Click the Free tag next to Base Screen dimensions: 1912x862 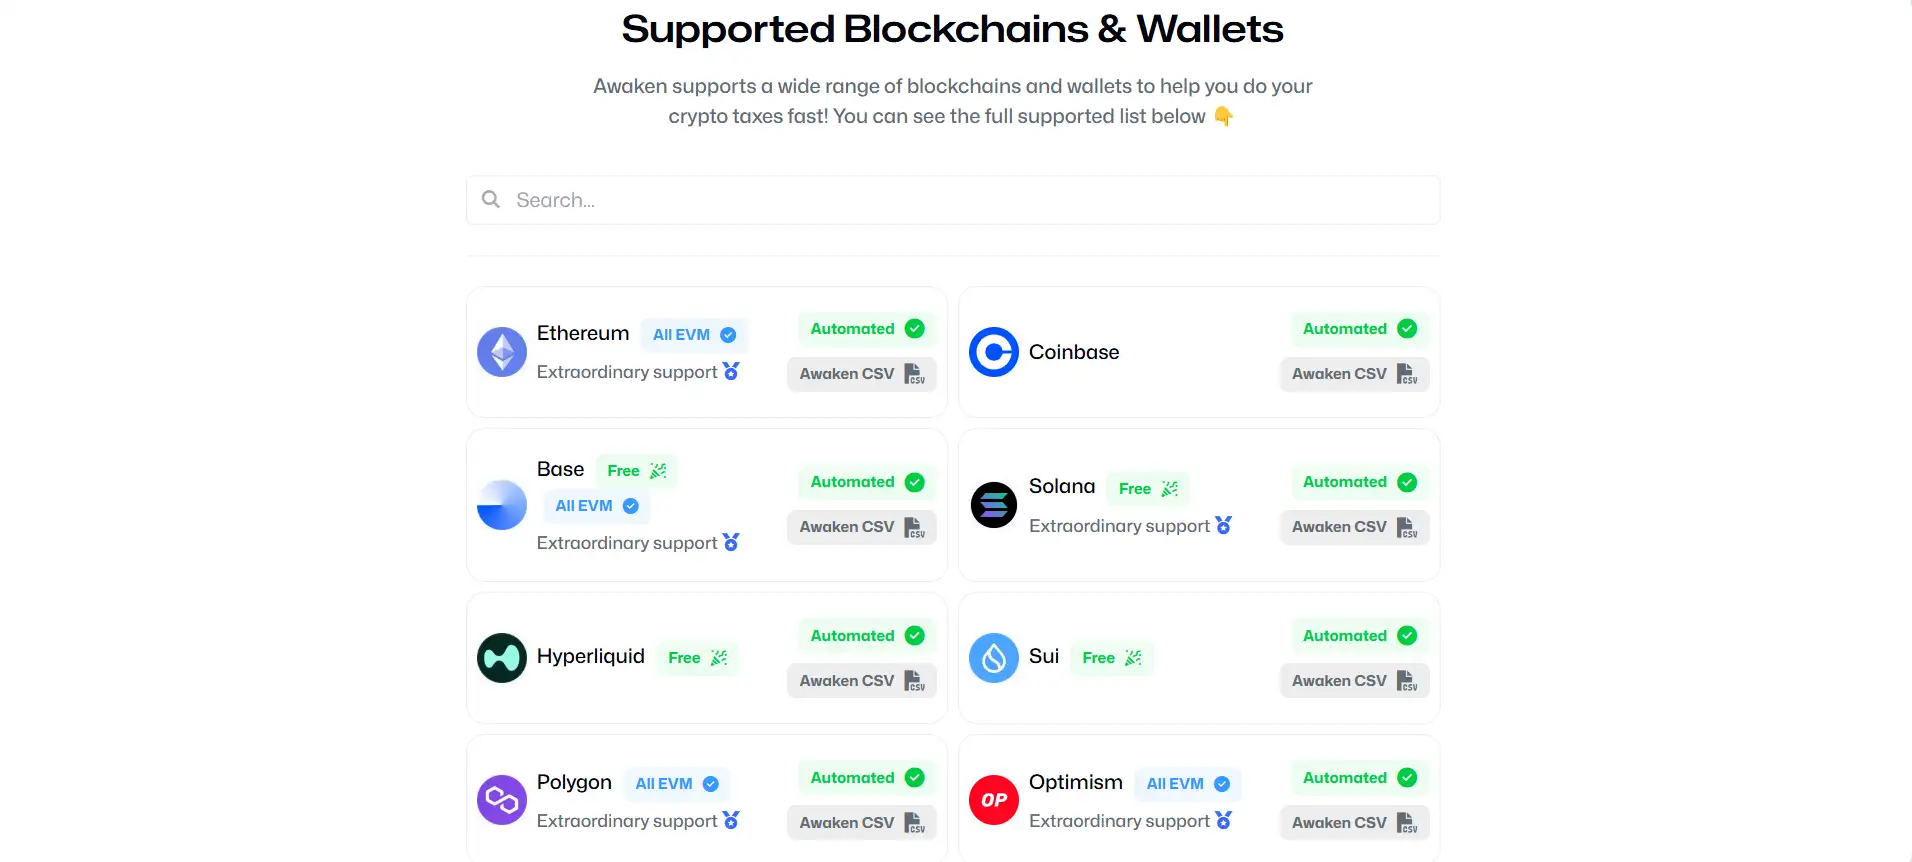(636, 471)
